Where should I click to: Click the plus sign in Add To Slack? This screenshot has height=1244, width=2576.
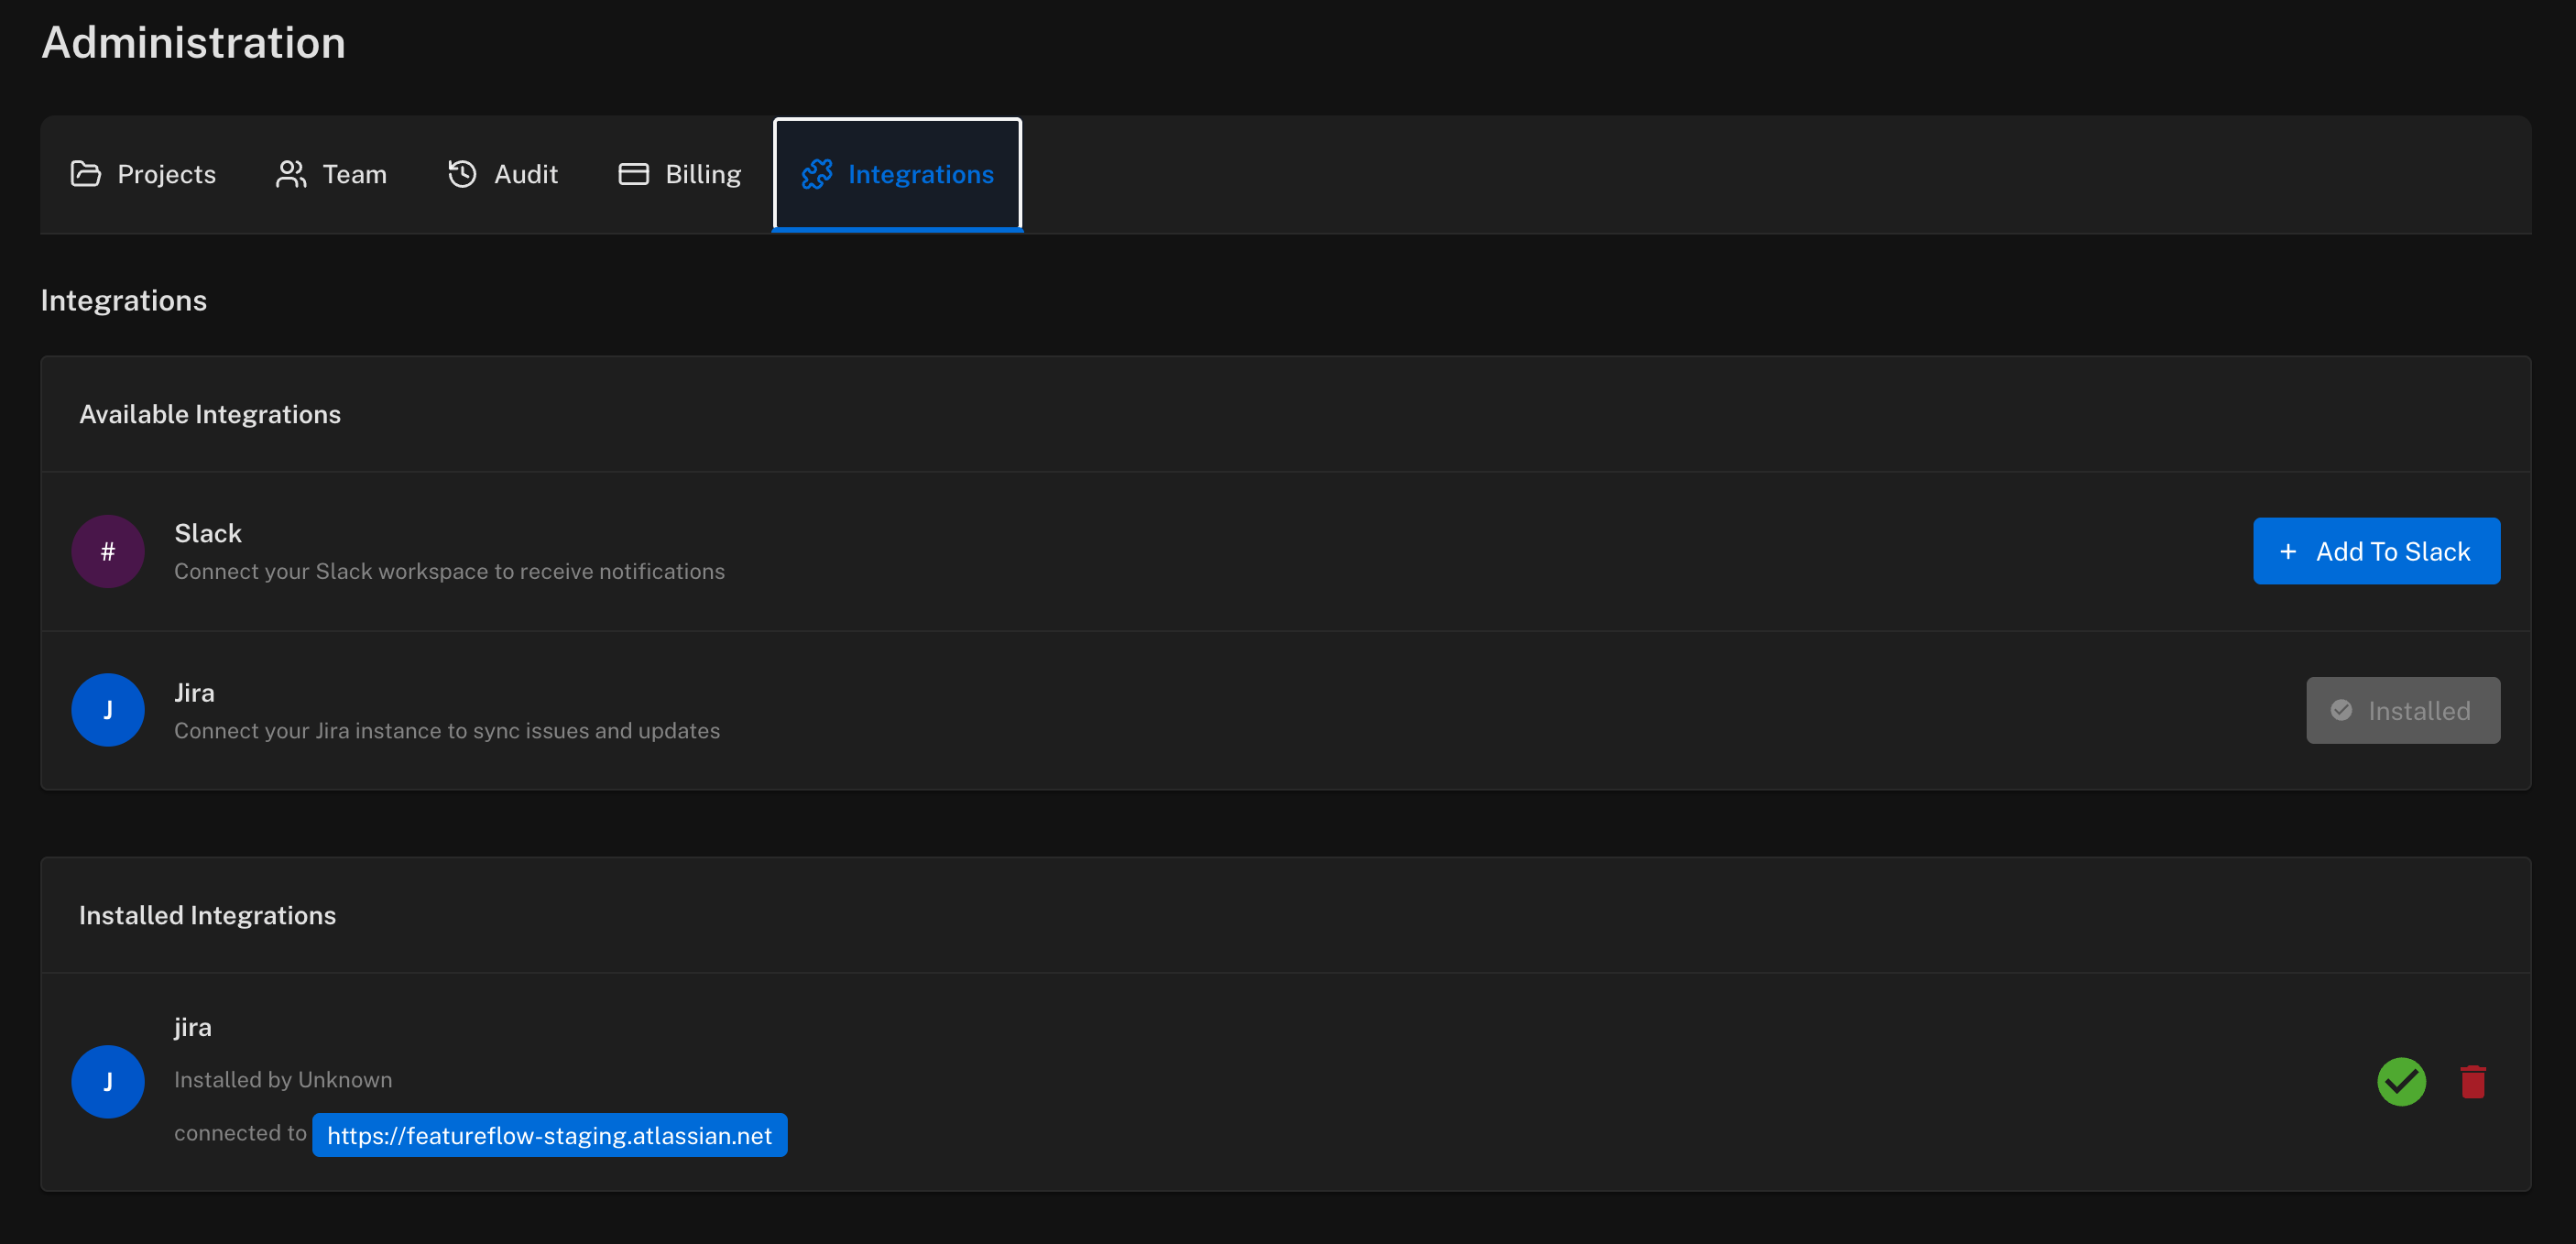pos(2288,551)
